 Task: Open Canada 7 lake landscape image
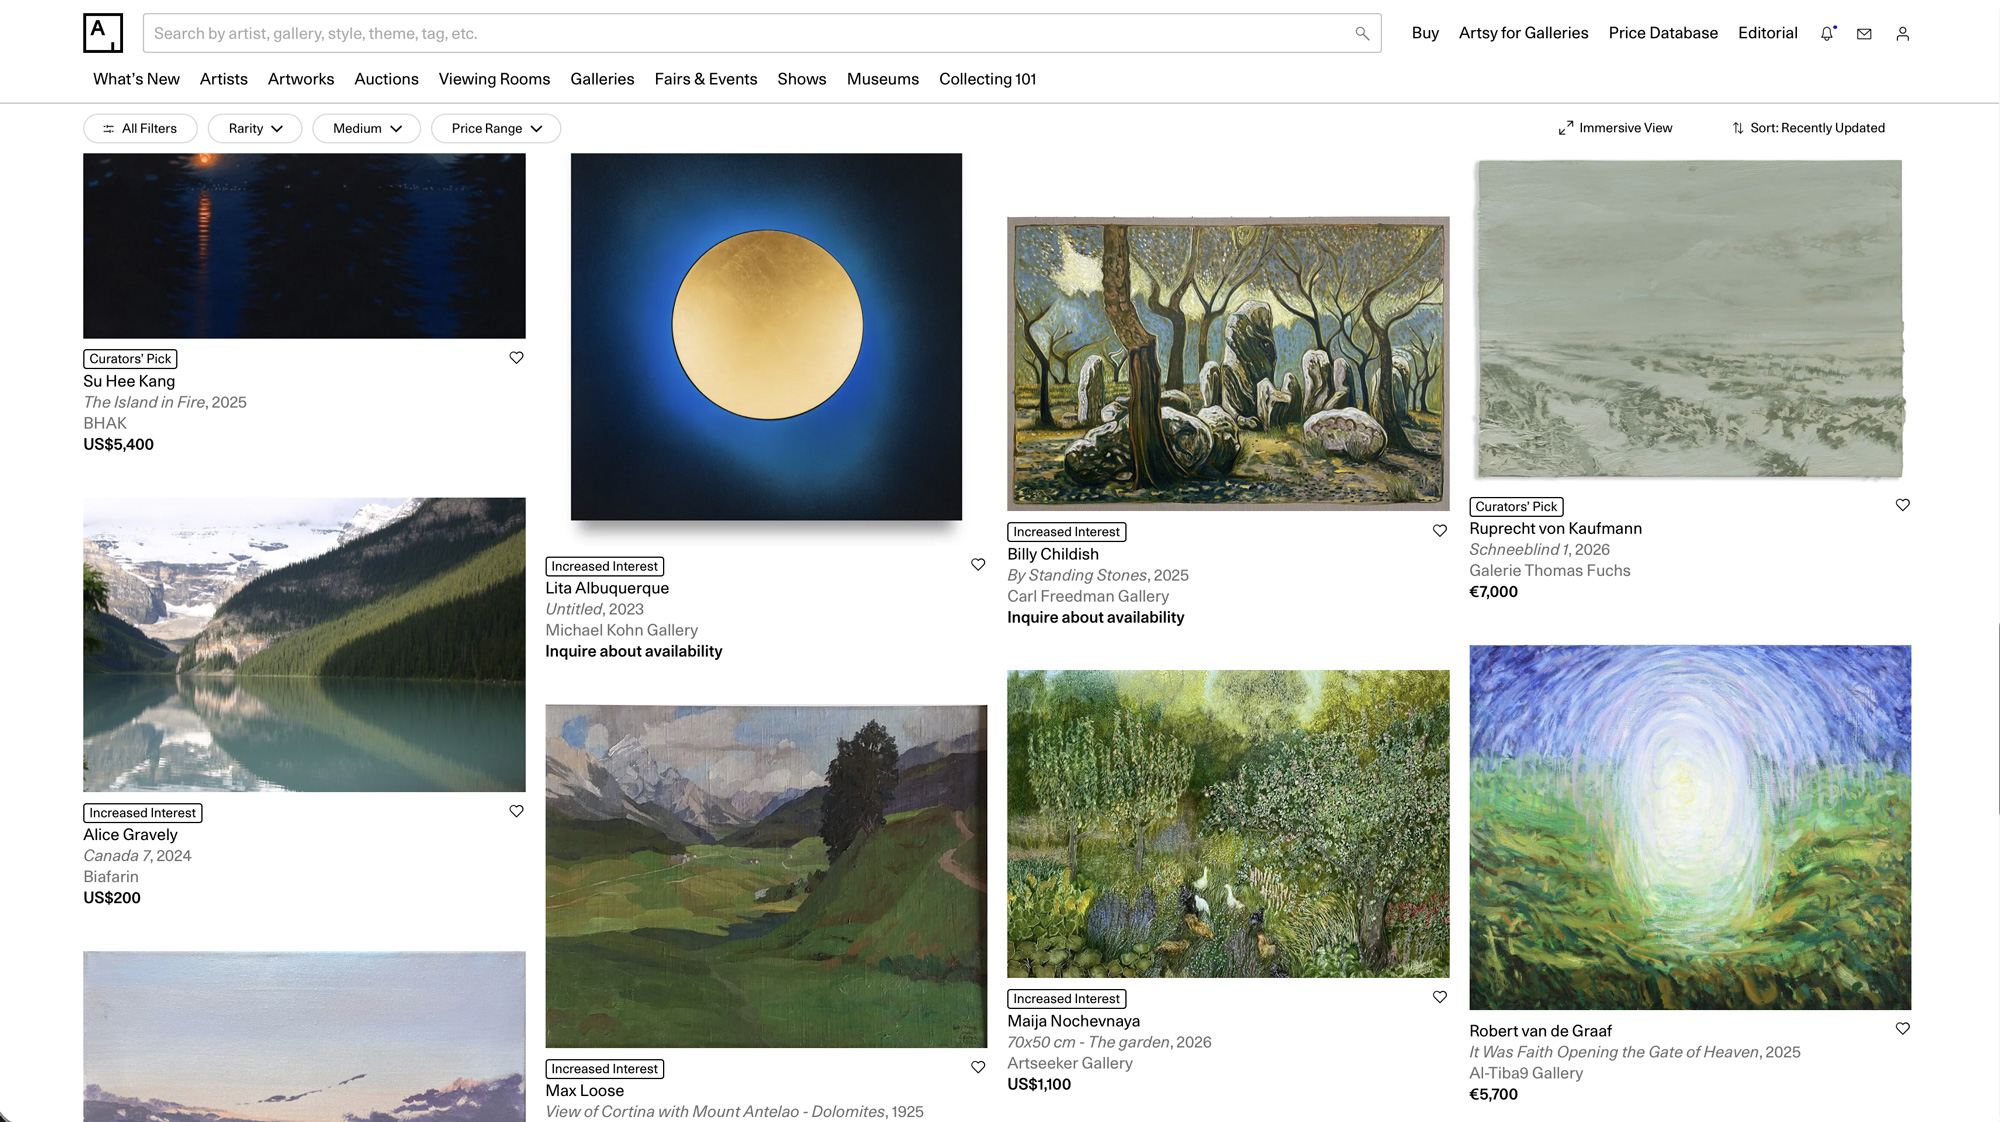[304, 645]
